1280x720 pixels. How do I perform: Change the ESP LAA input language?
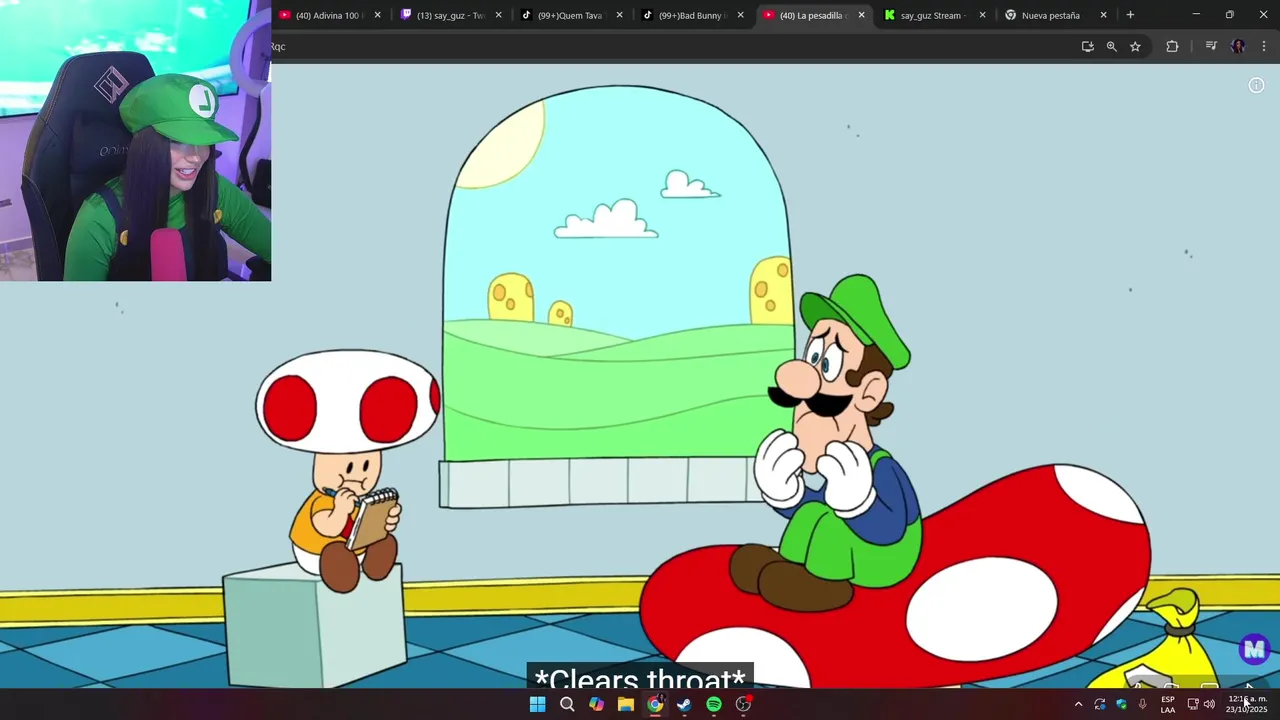click(1168, 704)
